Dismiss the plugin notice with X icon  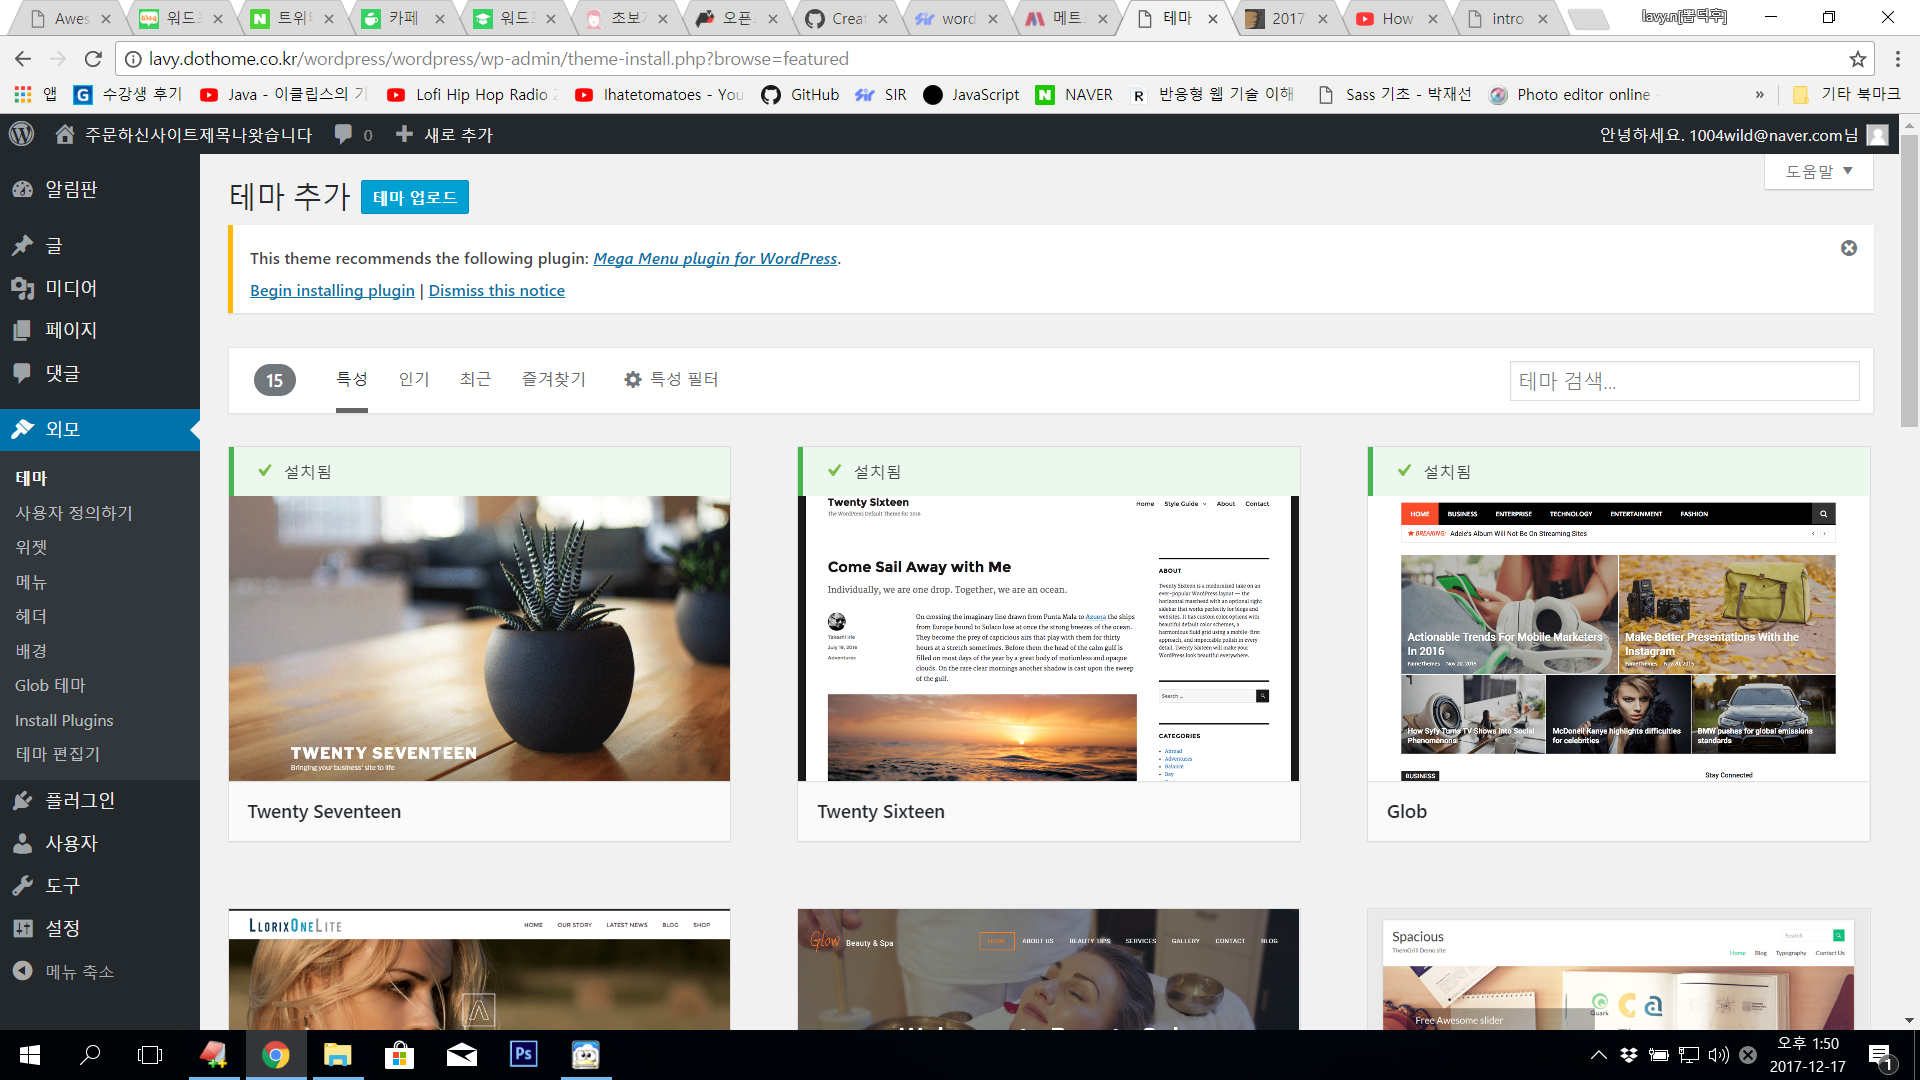[x=1848, y=248]
